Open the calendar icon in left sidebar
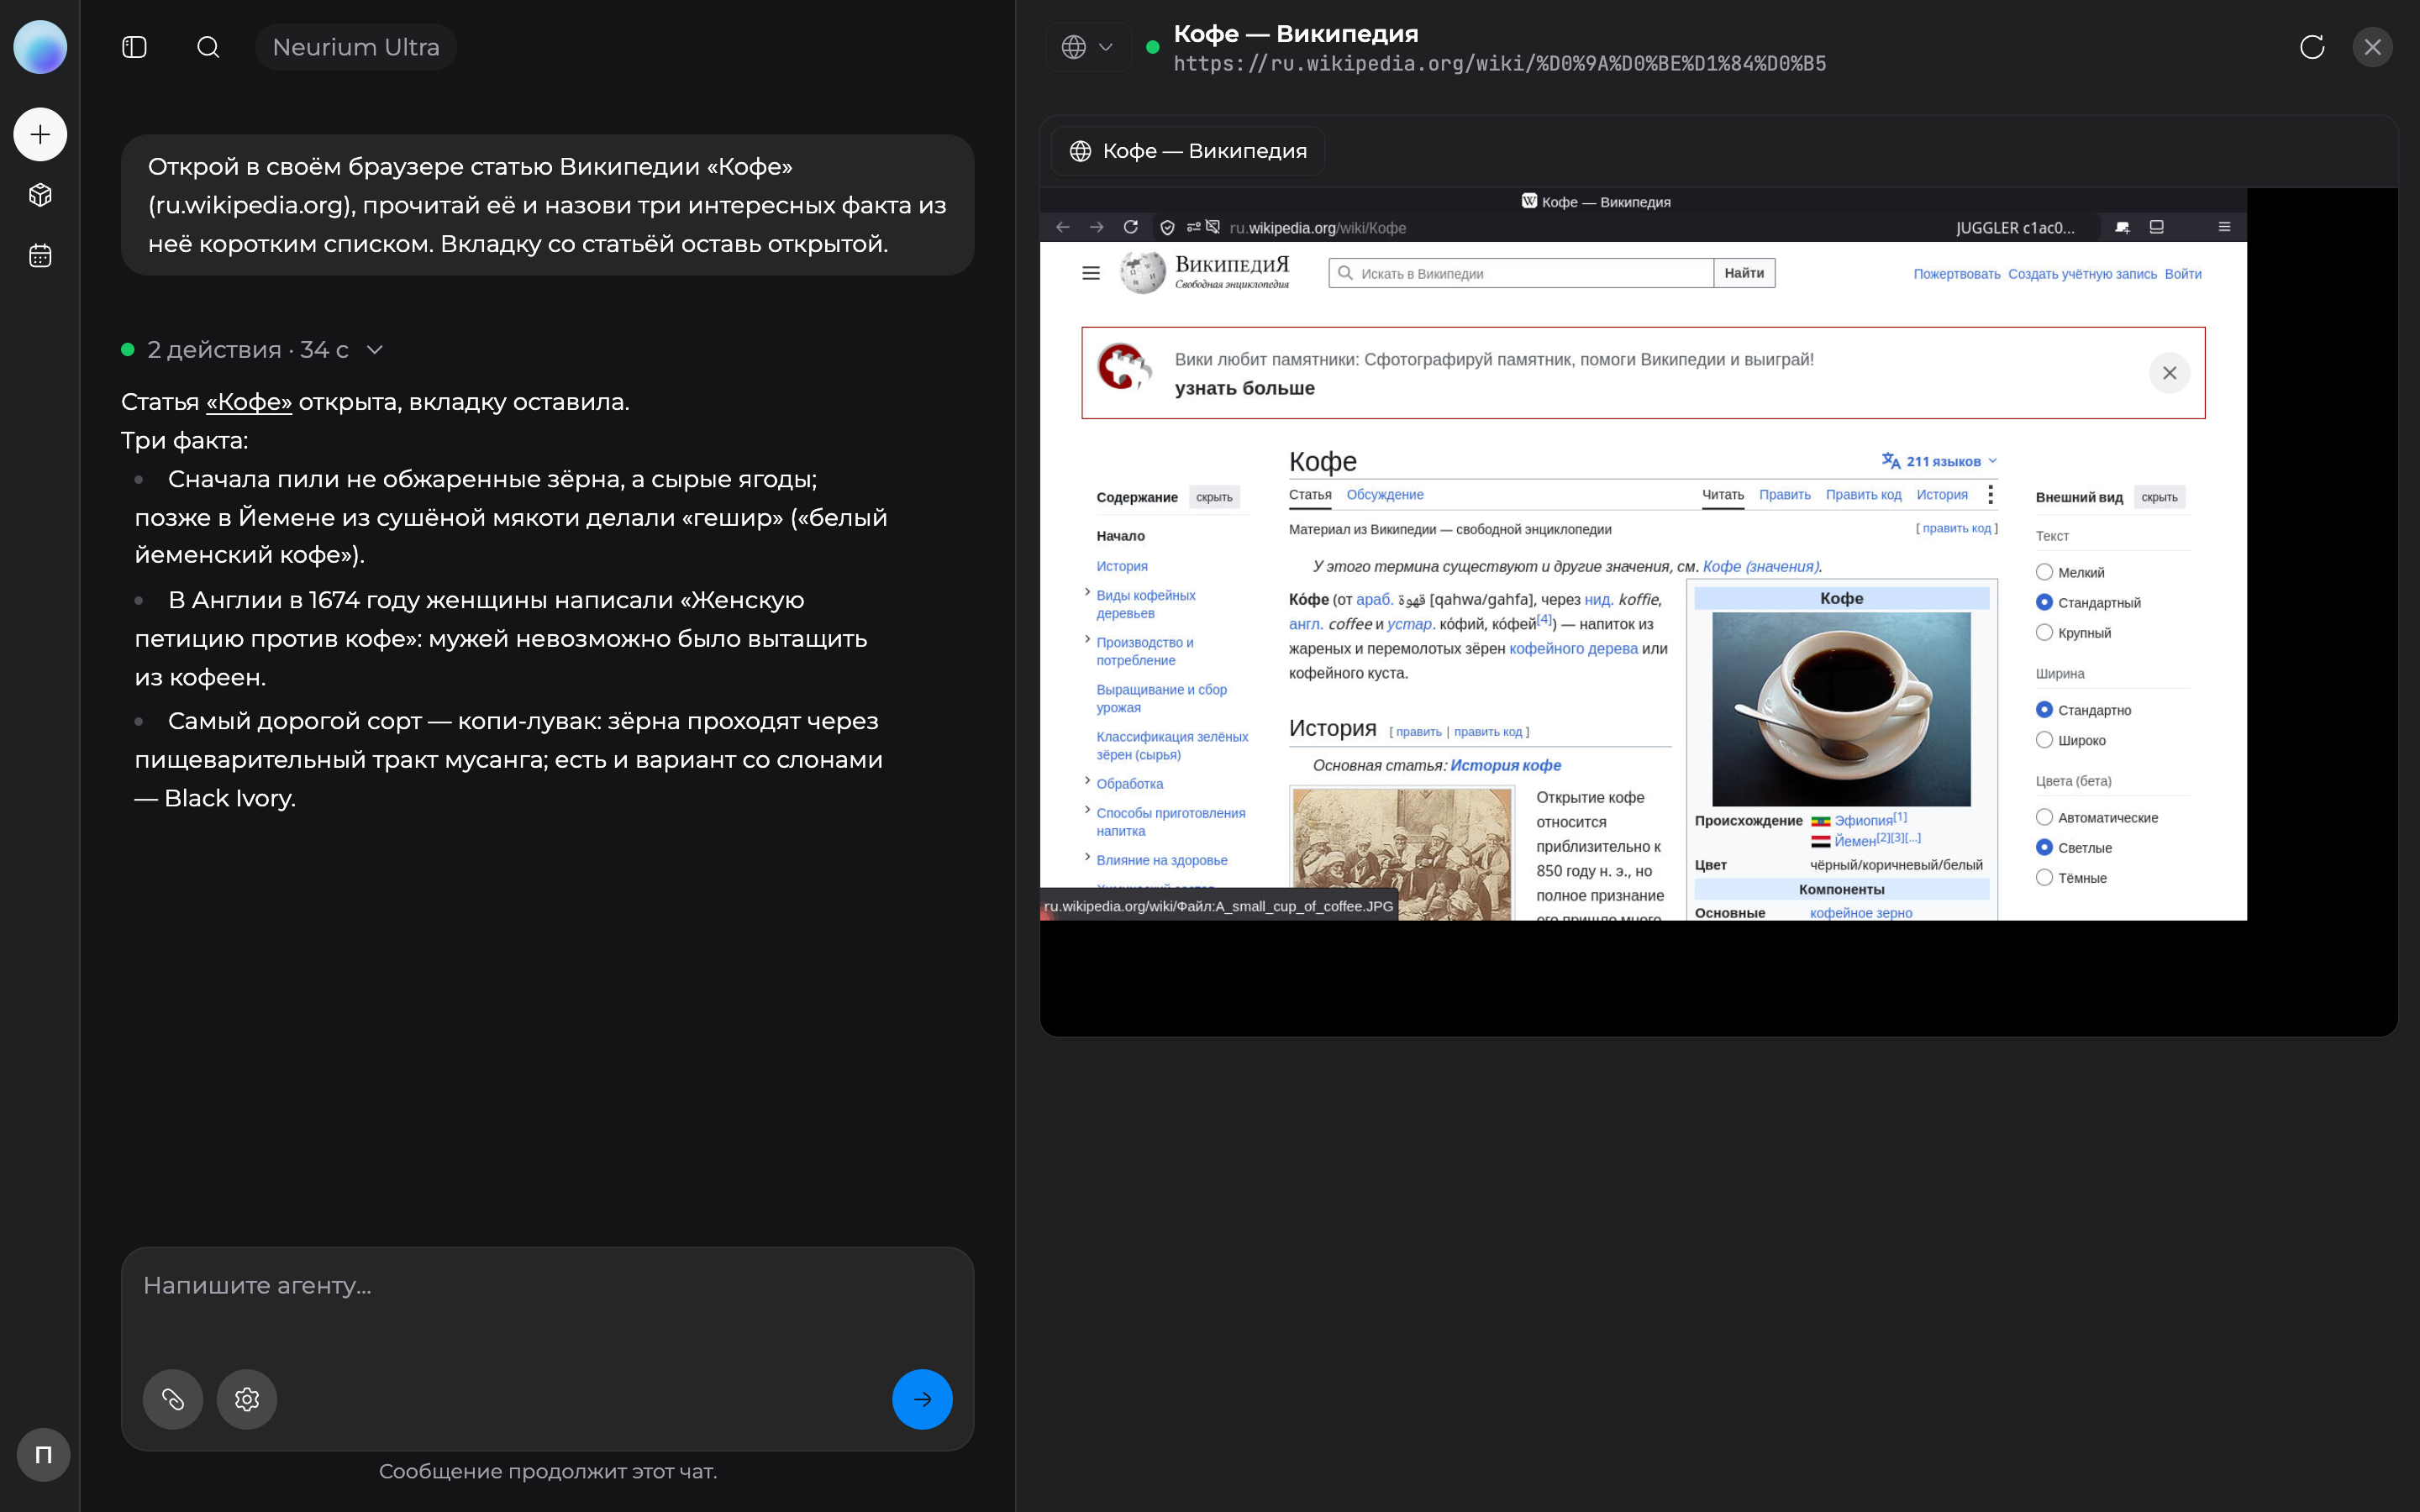Viewport: 2420px width, 1512px height. click(x=40, y=256)
